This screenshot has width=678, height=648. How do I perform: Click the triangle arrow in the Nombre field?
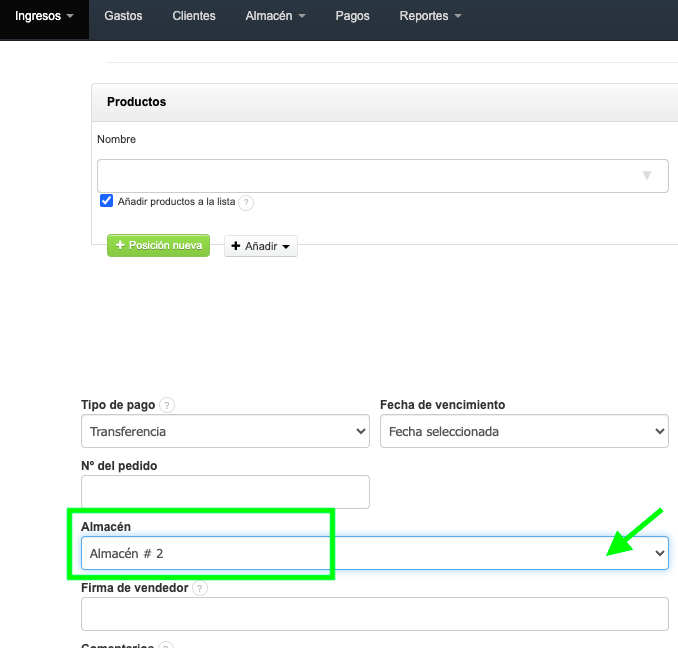[x=646, y=176]
